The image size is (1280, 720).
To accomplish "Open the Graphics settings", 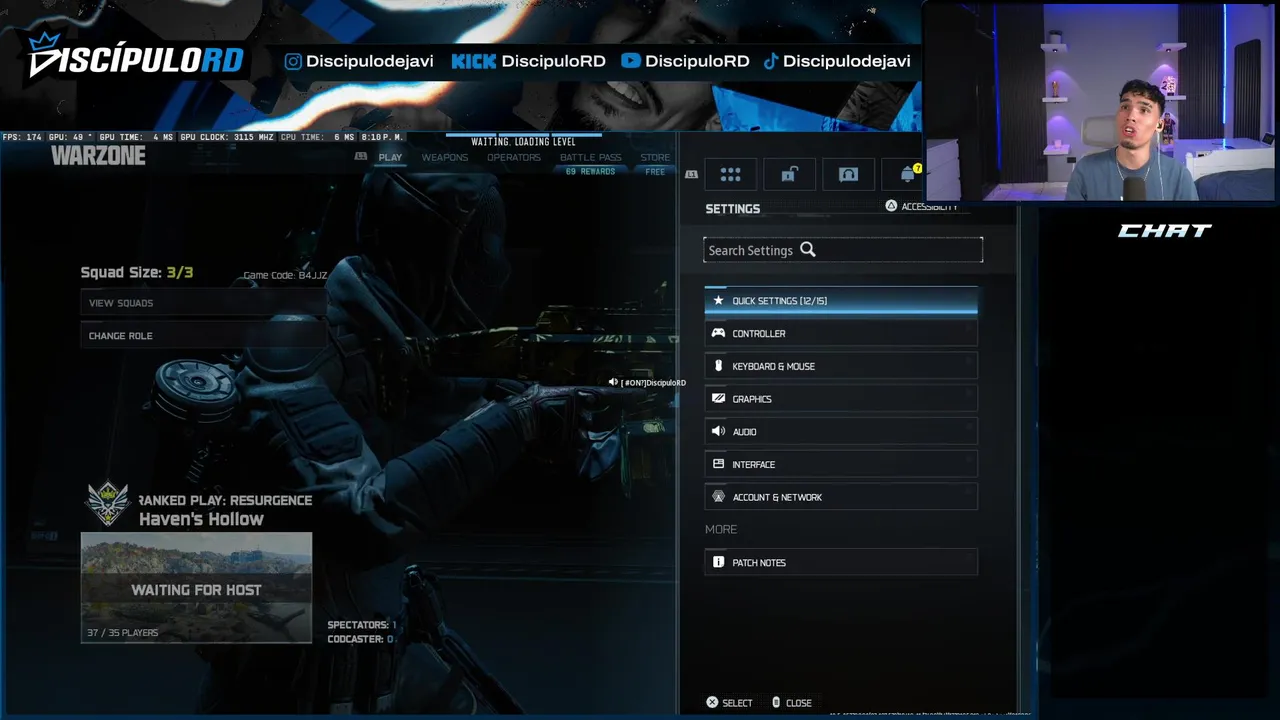I will pos(841,398).
